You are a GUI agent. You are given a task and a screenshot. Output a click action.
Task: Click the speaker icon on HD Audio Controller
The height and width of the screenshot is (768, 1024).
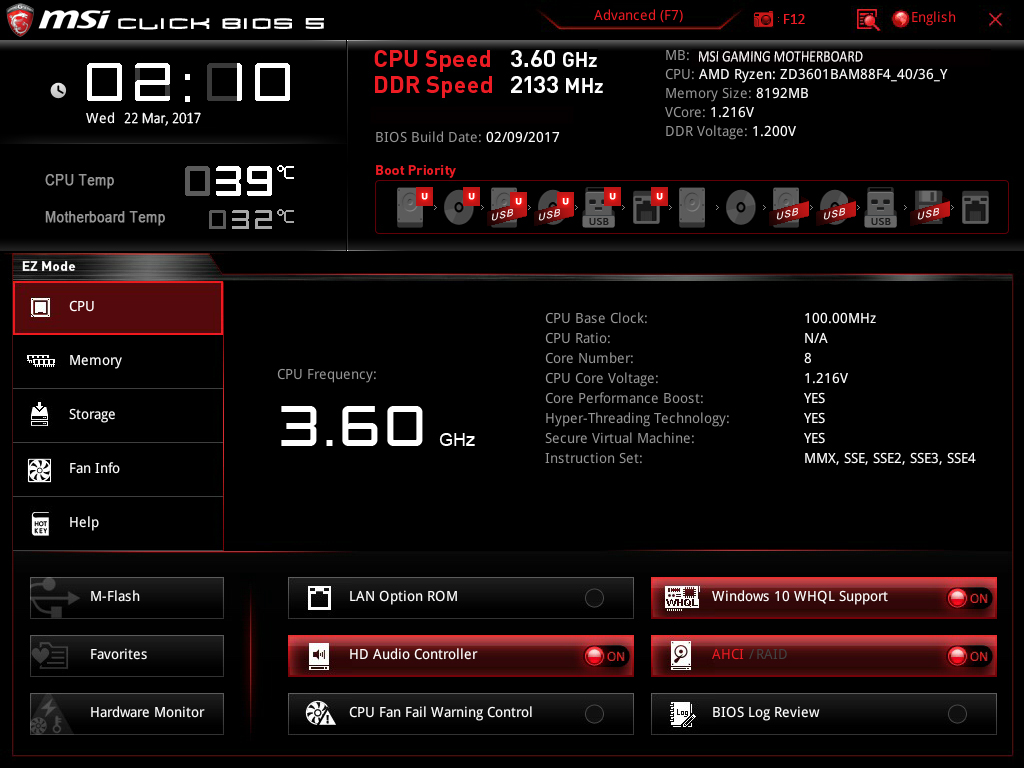[x=319, y=656]
